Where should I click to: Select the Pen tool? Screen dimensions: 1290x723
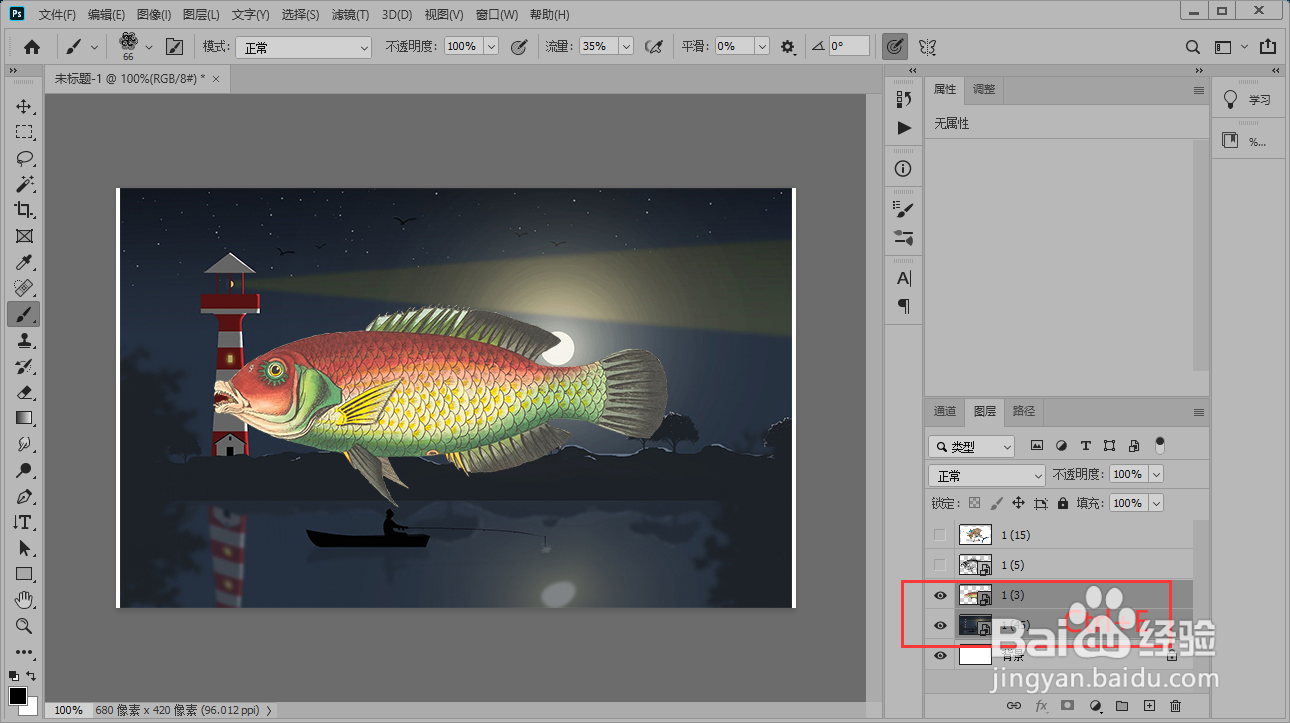pos(24,496)
